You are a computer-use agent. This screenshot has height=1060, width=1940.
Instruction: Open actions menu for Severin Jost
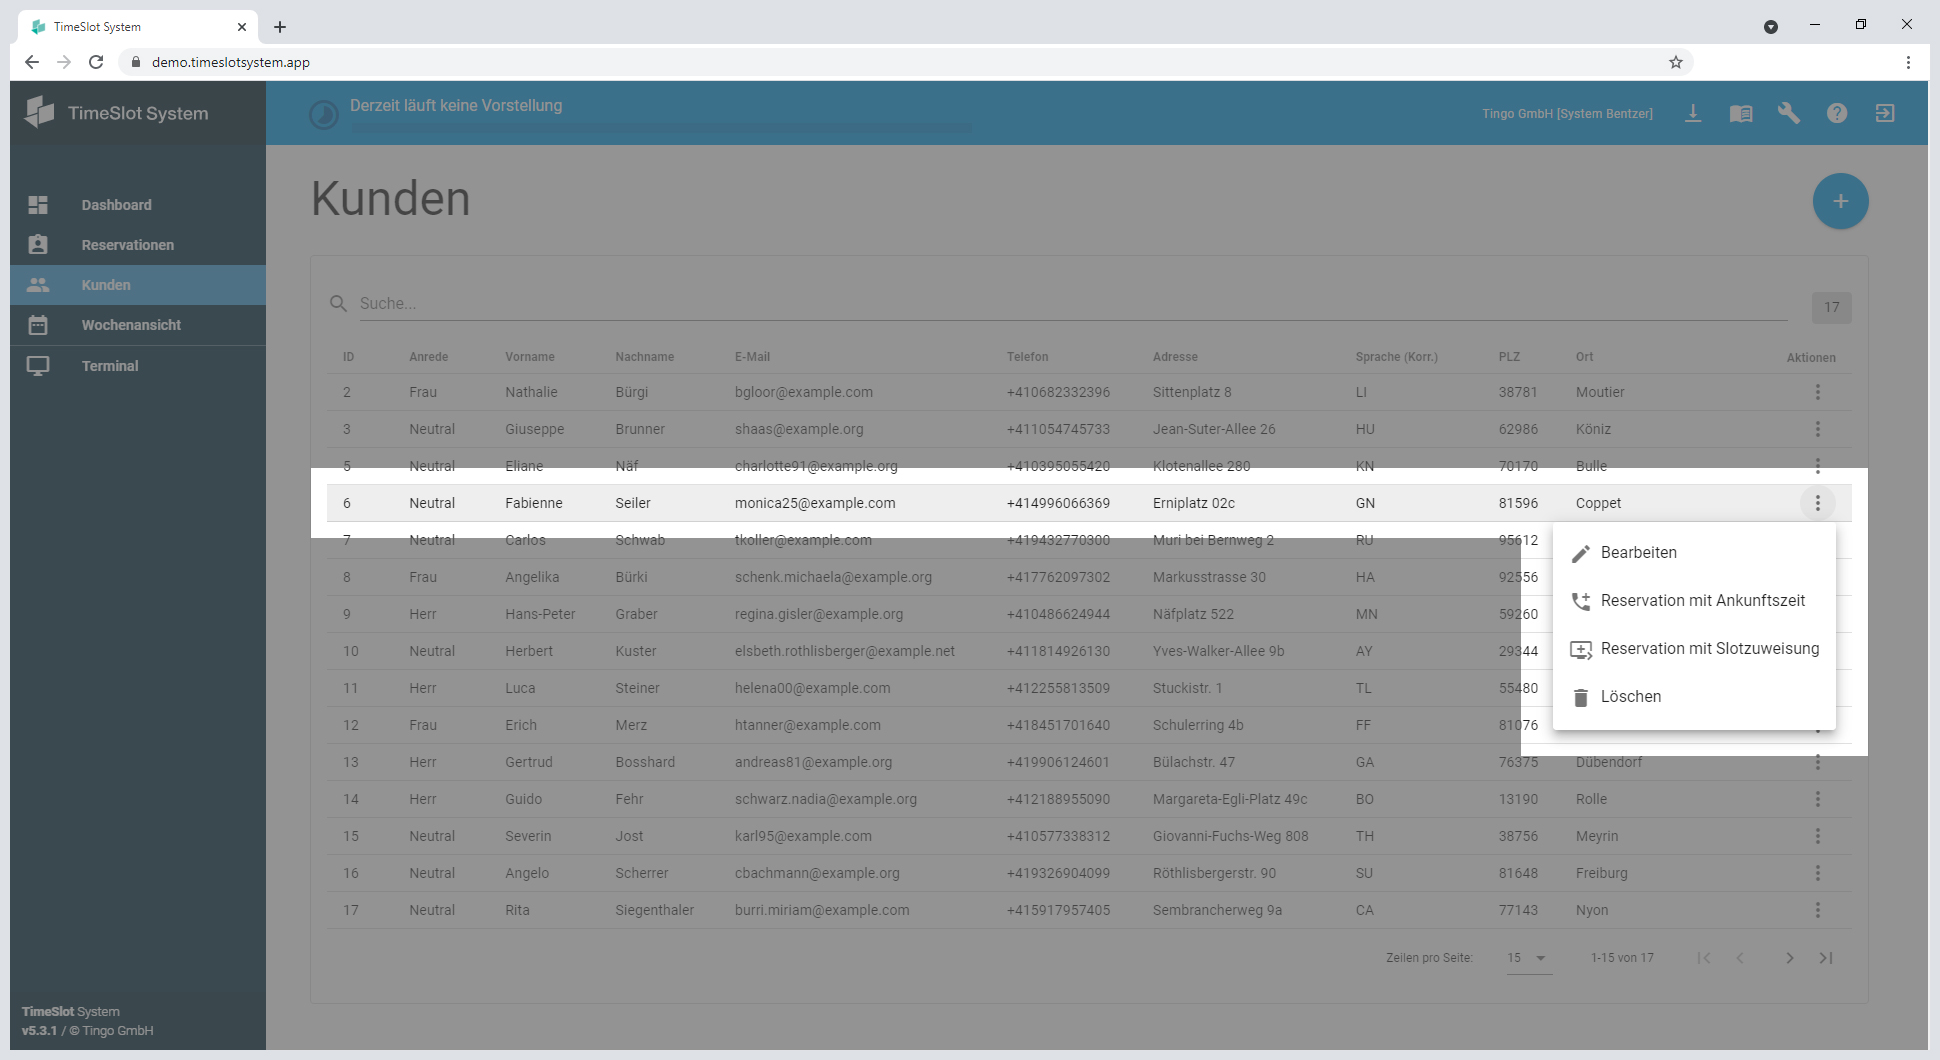click(1818, 836)
